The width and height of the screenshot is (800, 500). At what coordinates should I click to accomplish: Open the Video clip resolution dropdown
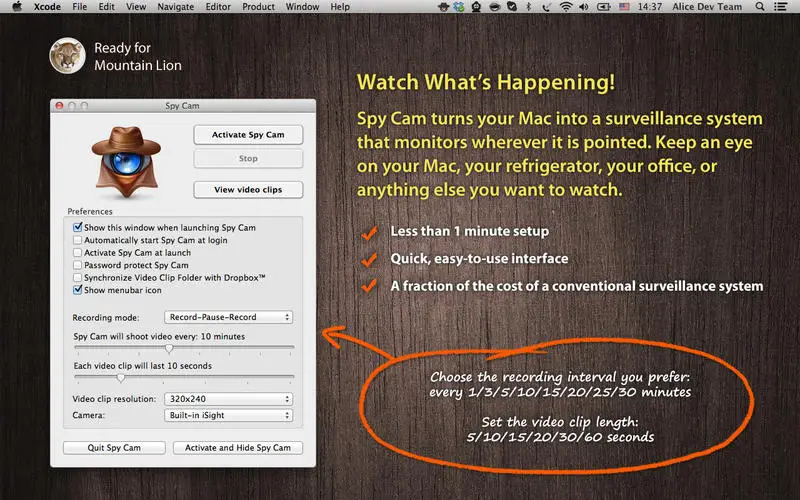click(x=229, y=399)
